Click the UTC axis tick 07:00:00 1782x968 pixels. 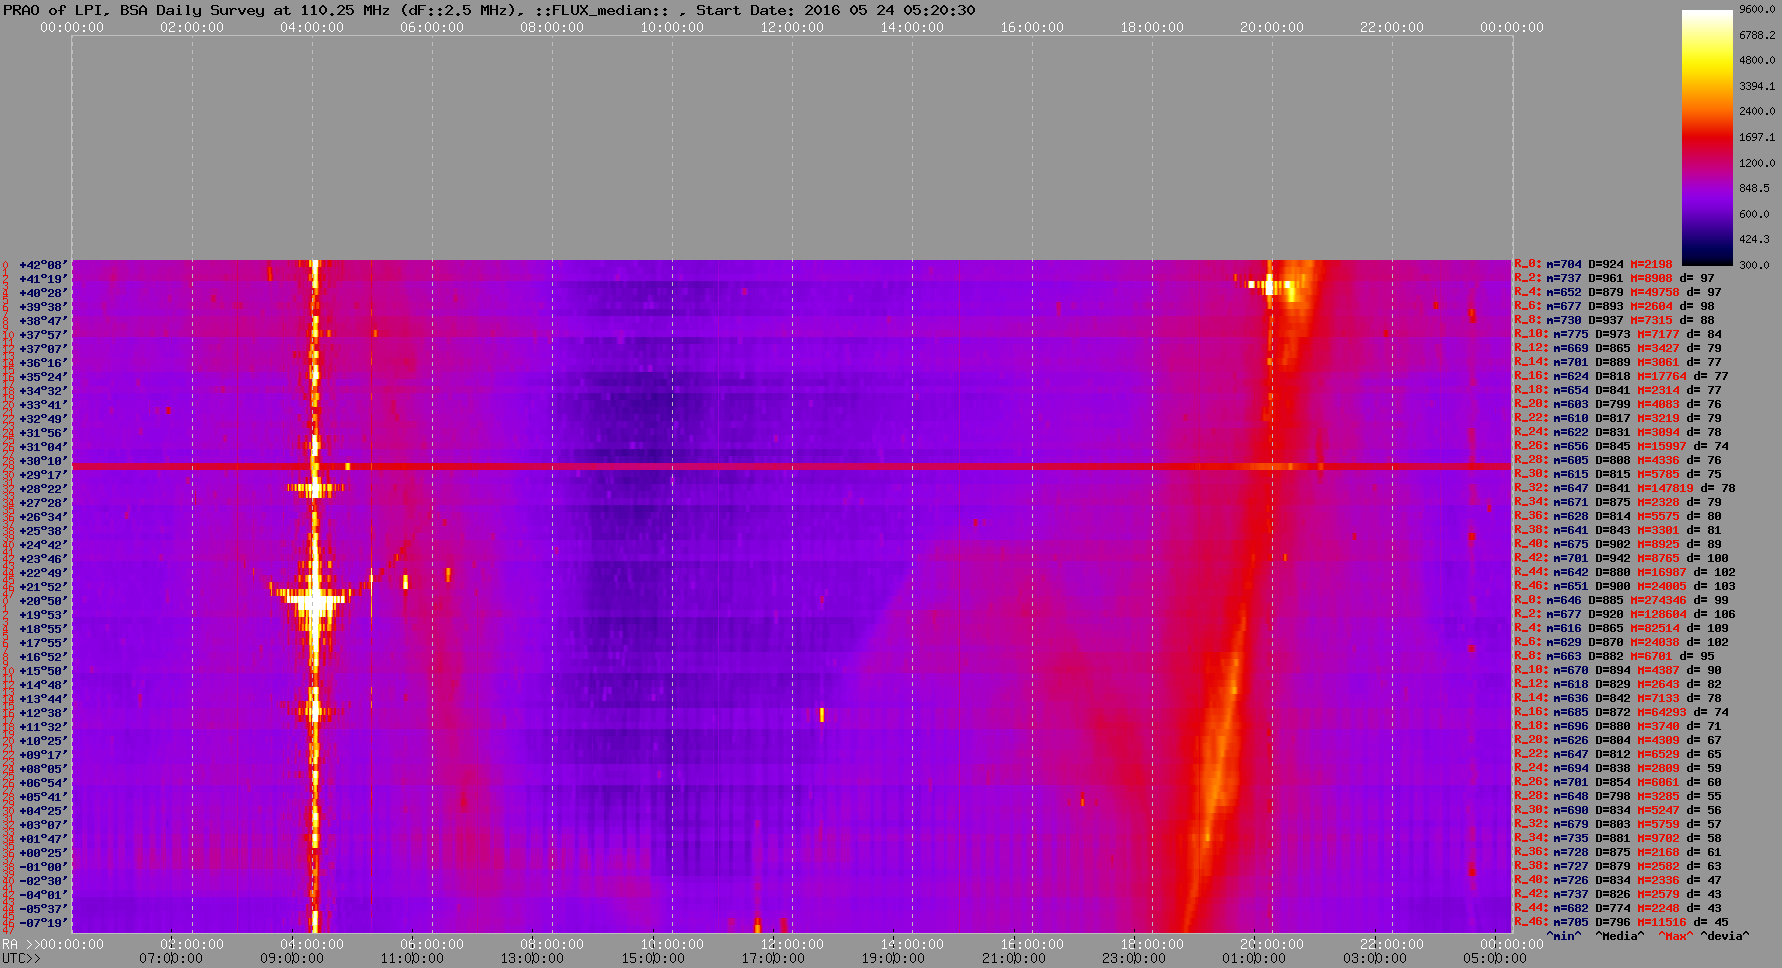pyautogui.click(x=171, y=958)
